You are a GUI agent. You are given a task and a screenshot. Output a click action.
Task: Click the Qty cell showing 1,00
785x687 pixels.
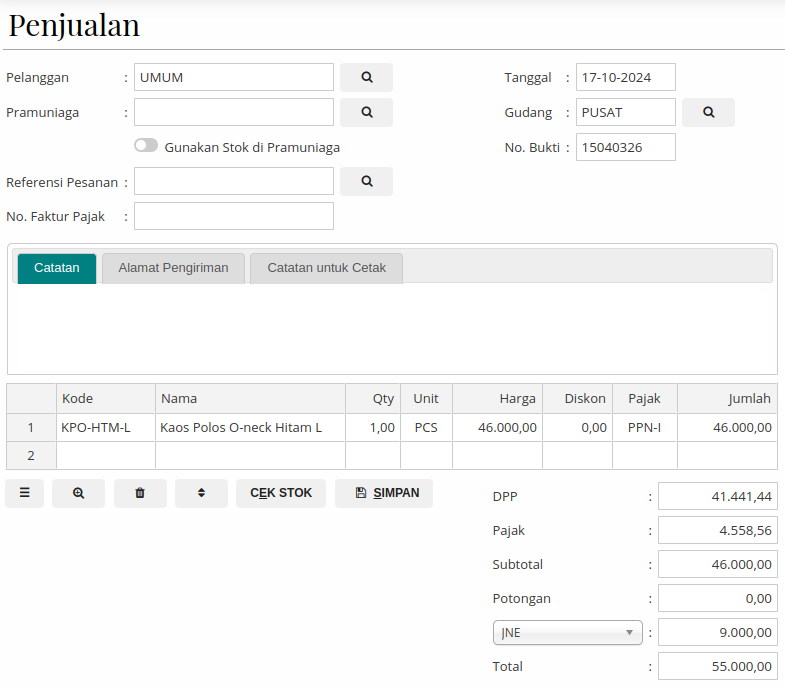coord(372,428)
